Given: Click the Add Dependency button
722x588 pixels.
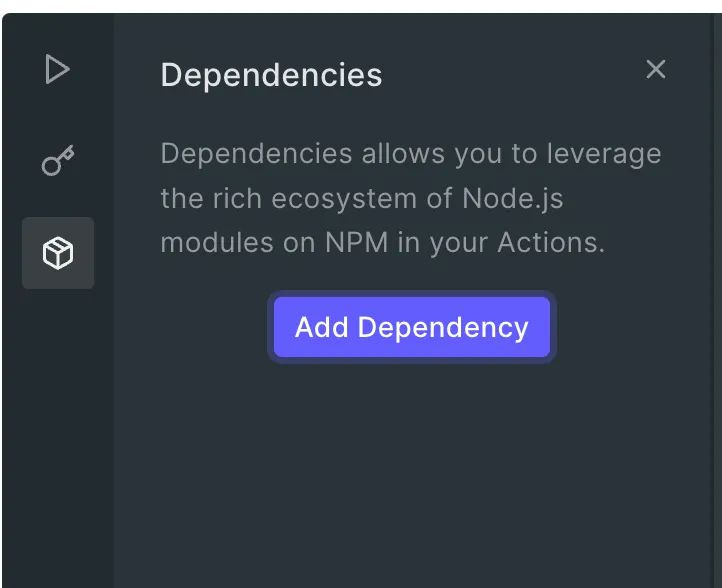Looking at the screenshot, I should (412, 327).
